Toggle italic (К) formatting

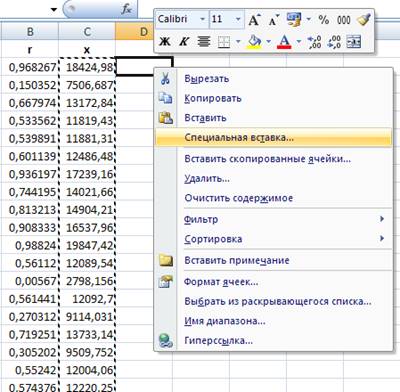[184, 42]
